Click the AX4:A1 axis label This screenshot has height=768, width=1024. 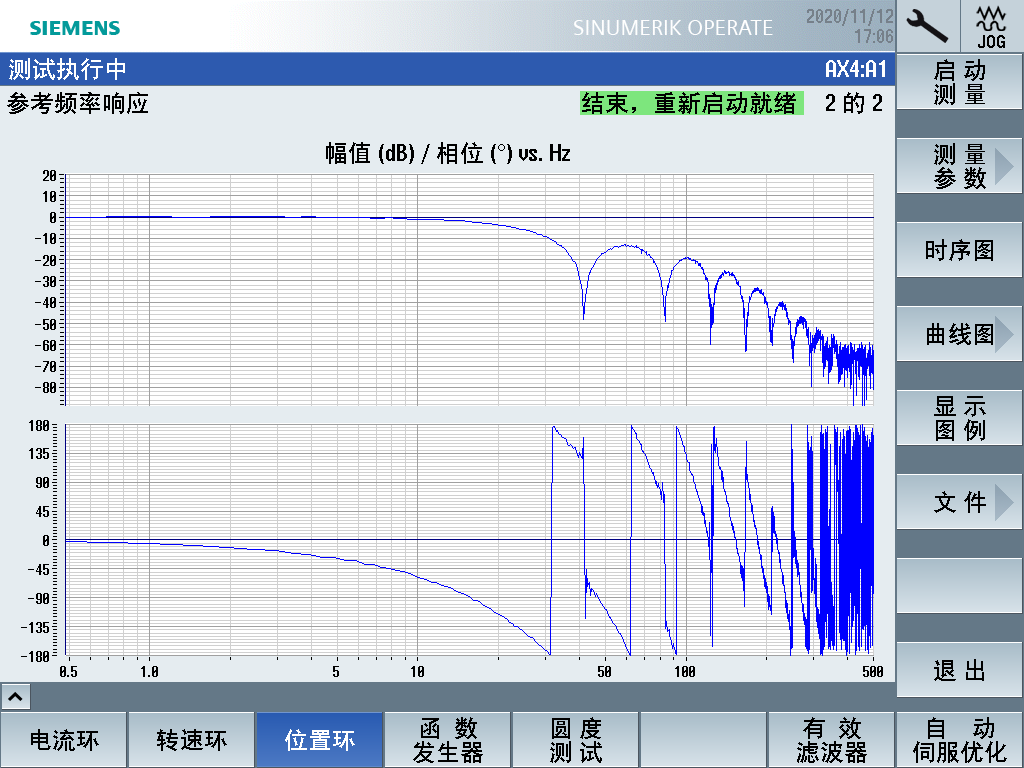click(x=855, y=70)
